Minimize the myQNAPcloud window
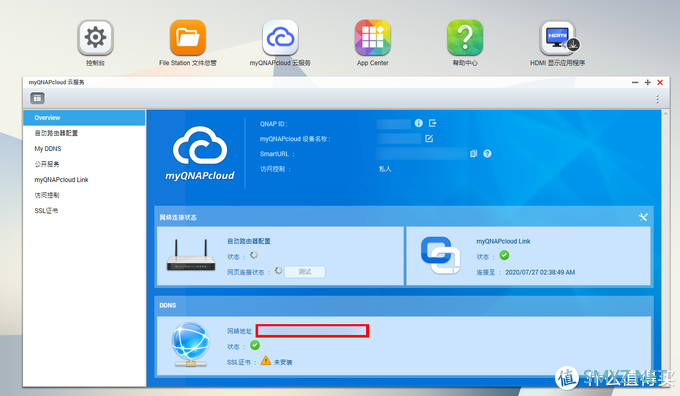This screenshot has width=680, height=396. click(x=635, y=82)
